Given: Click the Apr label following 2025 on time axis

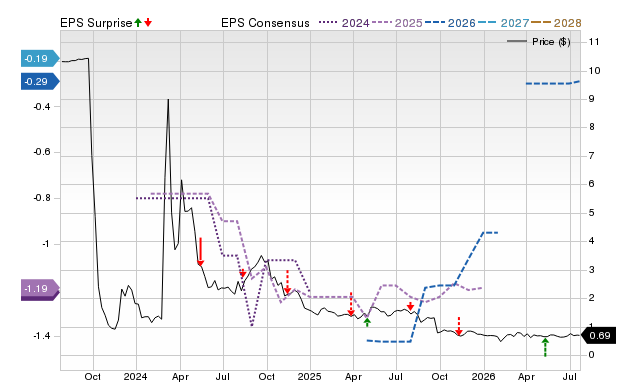Looking at the screenshot, I should [x=353, y=376].
